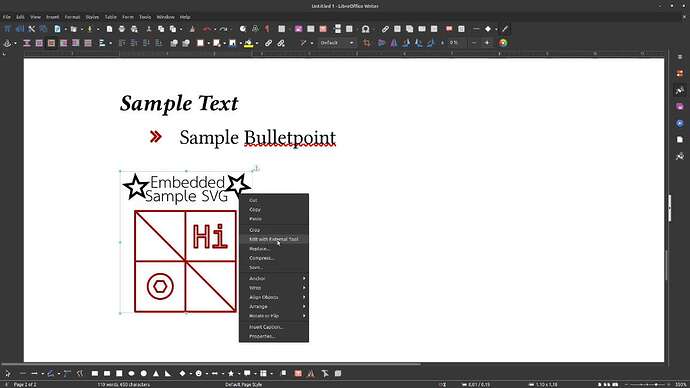Select the Isosceles Triangle shape tool

(x=156, y=373)
